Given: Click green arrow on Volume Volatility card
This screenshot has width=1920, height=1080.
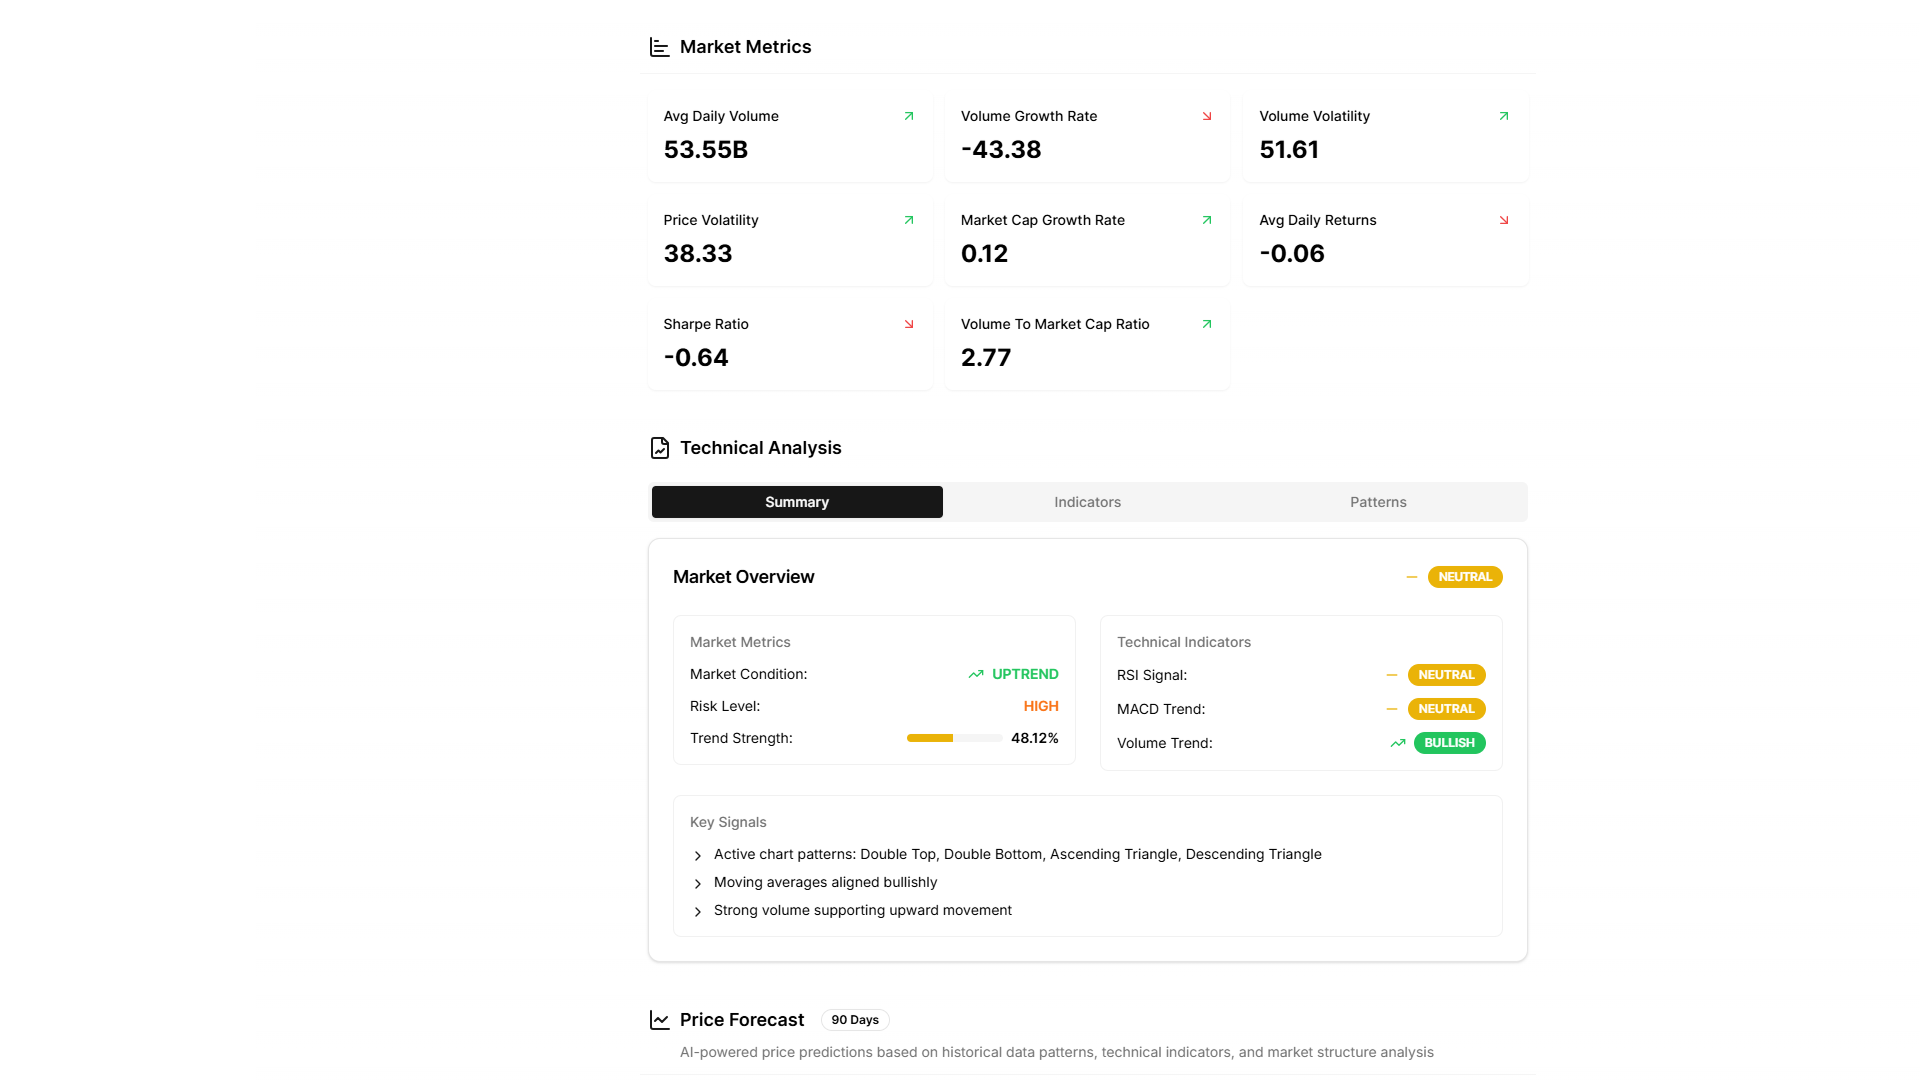Looking at the screenshot, I should click(1504, 116).
